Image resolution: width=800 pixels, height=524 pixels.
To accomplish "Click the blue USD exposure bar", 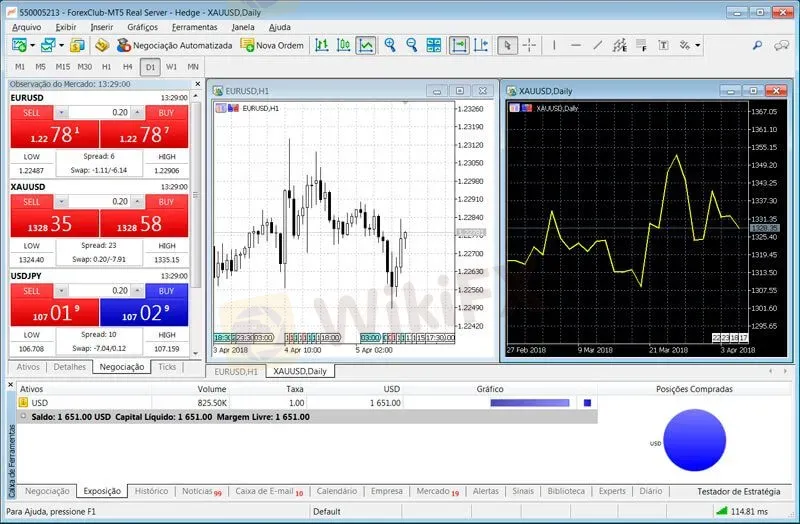I will 529,403.
